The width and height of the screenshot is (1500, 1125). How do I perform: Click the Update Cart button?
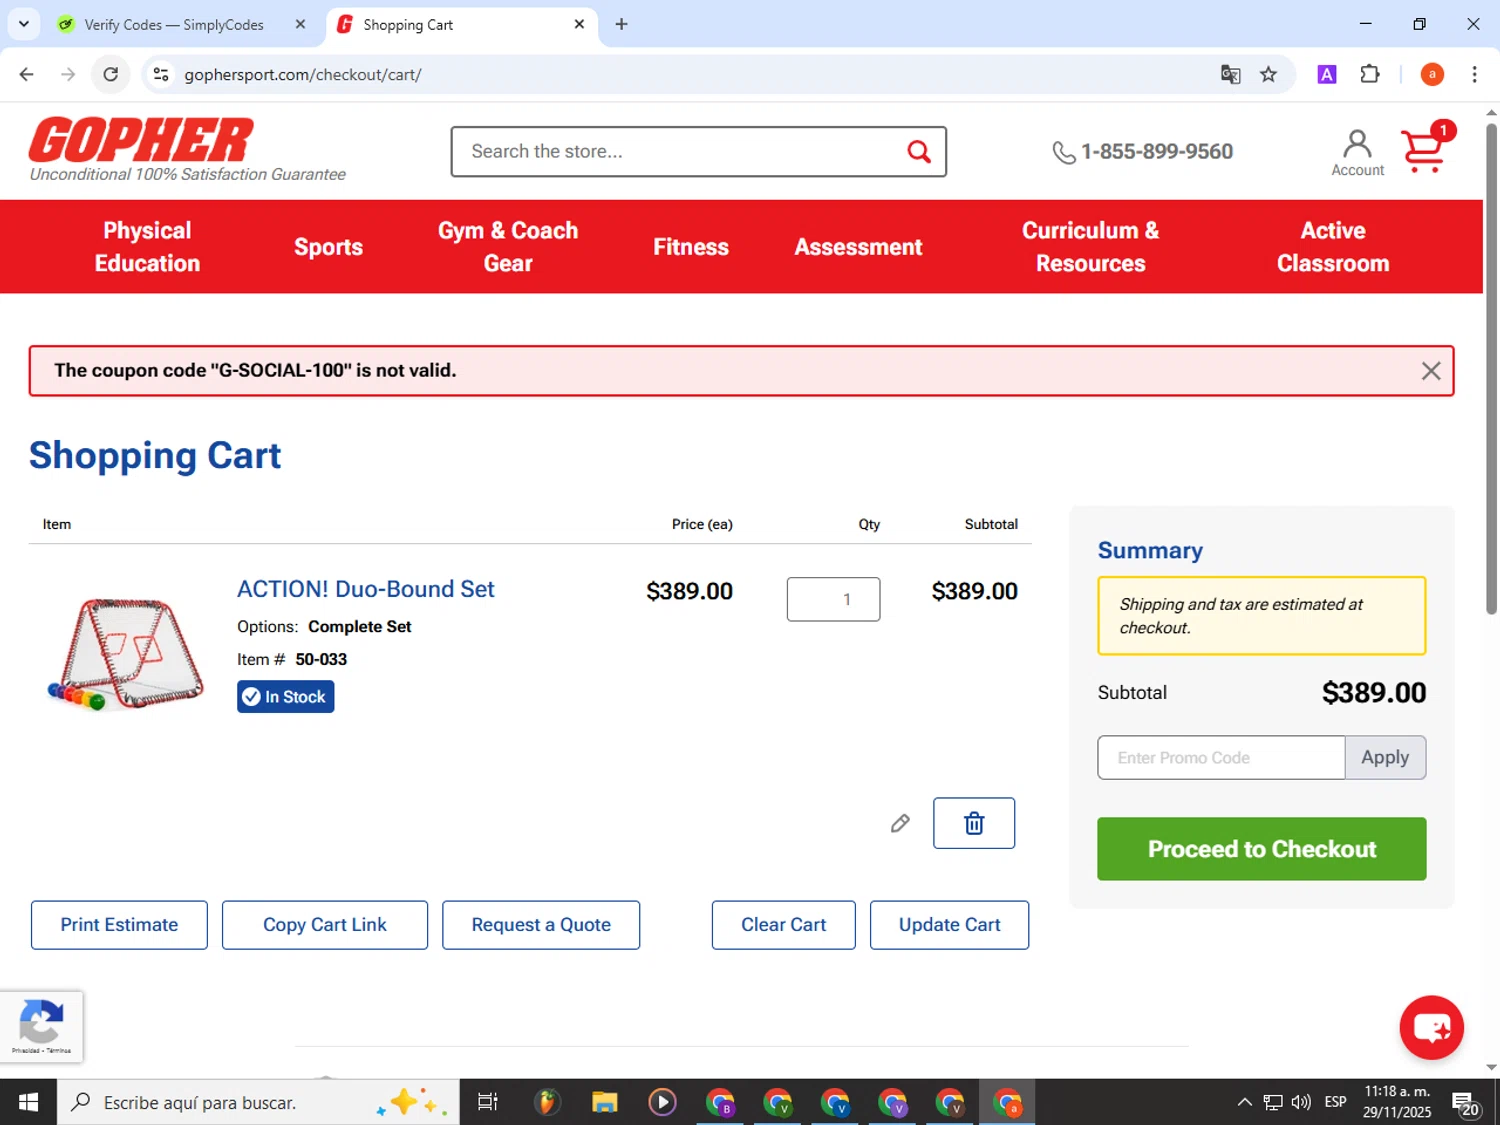949,925
